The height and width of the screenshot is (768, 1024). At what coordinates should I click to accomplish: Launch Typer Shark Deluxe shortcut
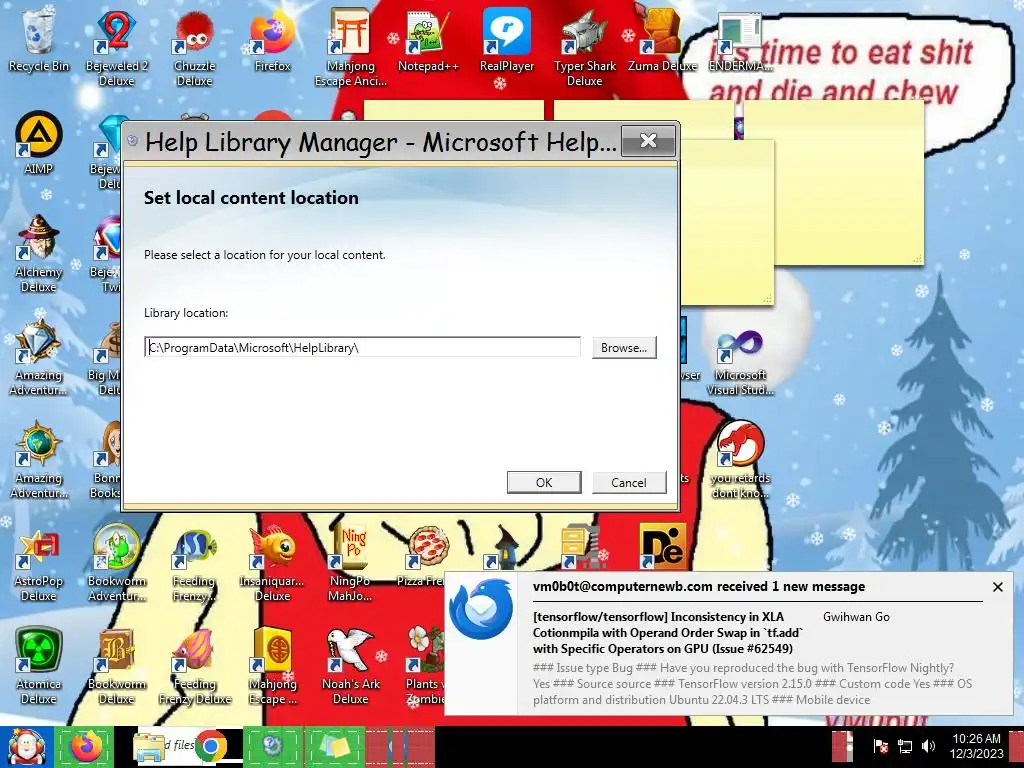click(x=584, y=47)
